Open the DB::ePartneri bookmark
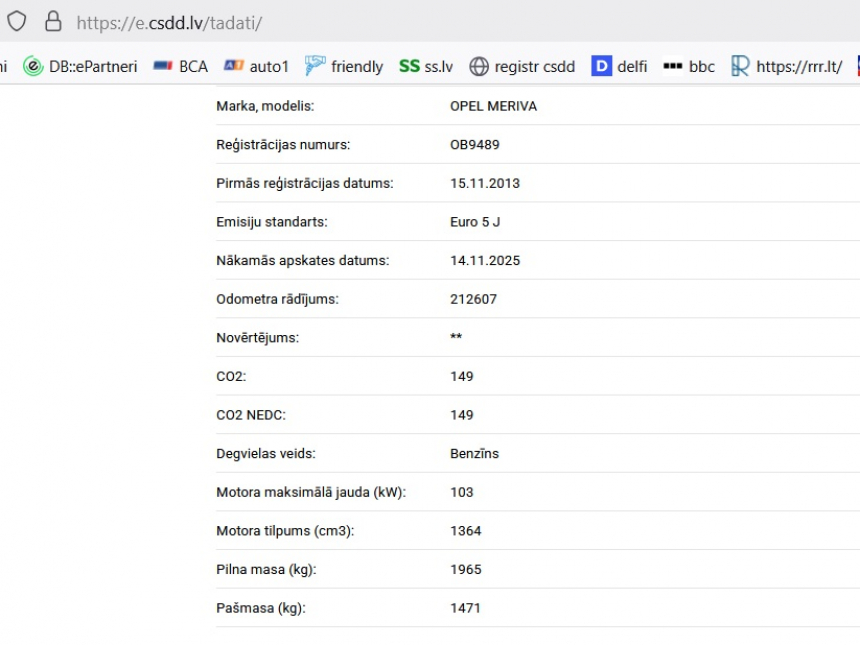 (80, 66)
